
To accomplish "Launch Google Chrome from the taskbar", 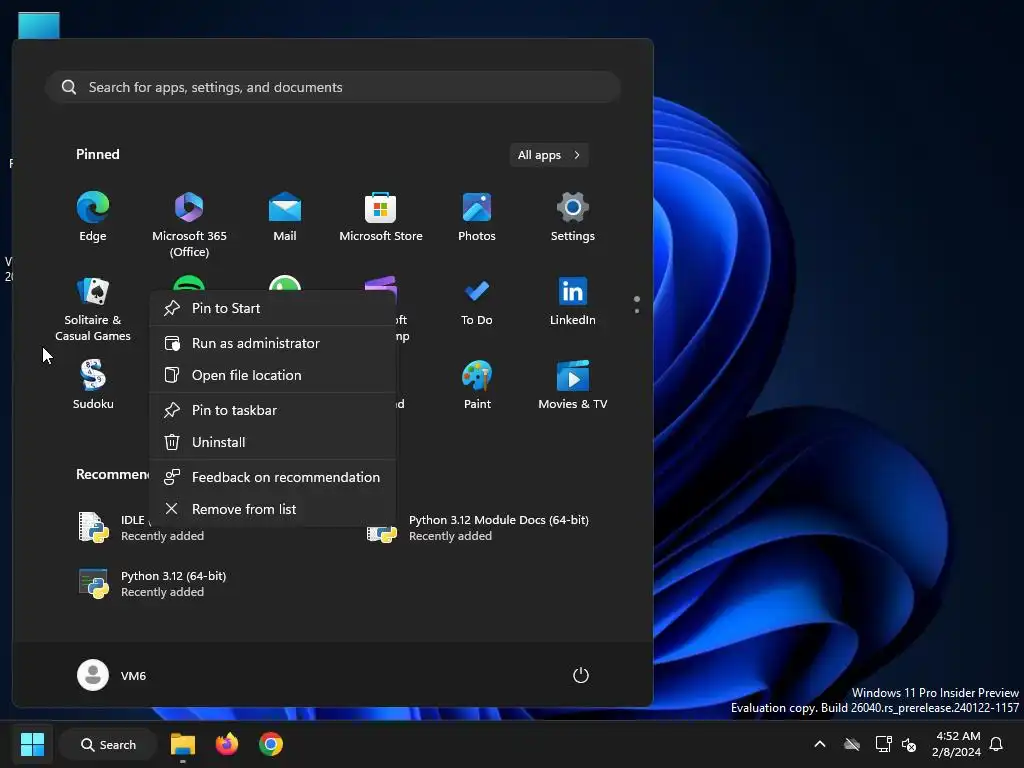I will click(270, 744).
